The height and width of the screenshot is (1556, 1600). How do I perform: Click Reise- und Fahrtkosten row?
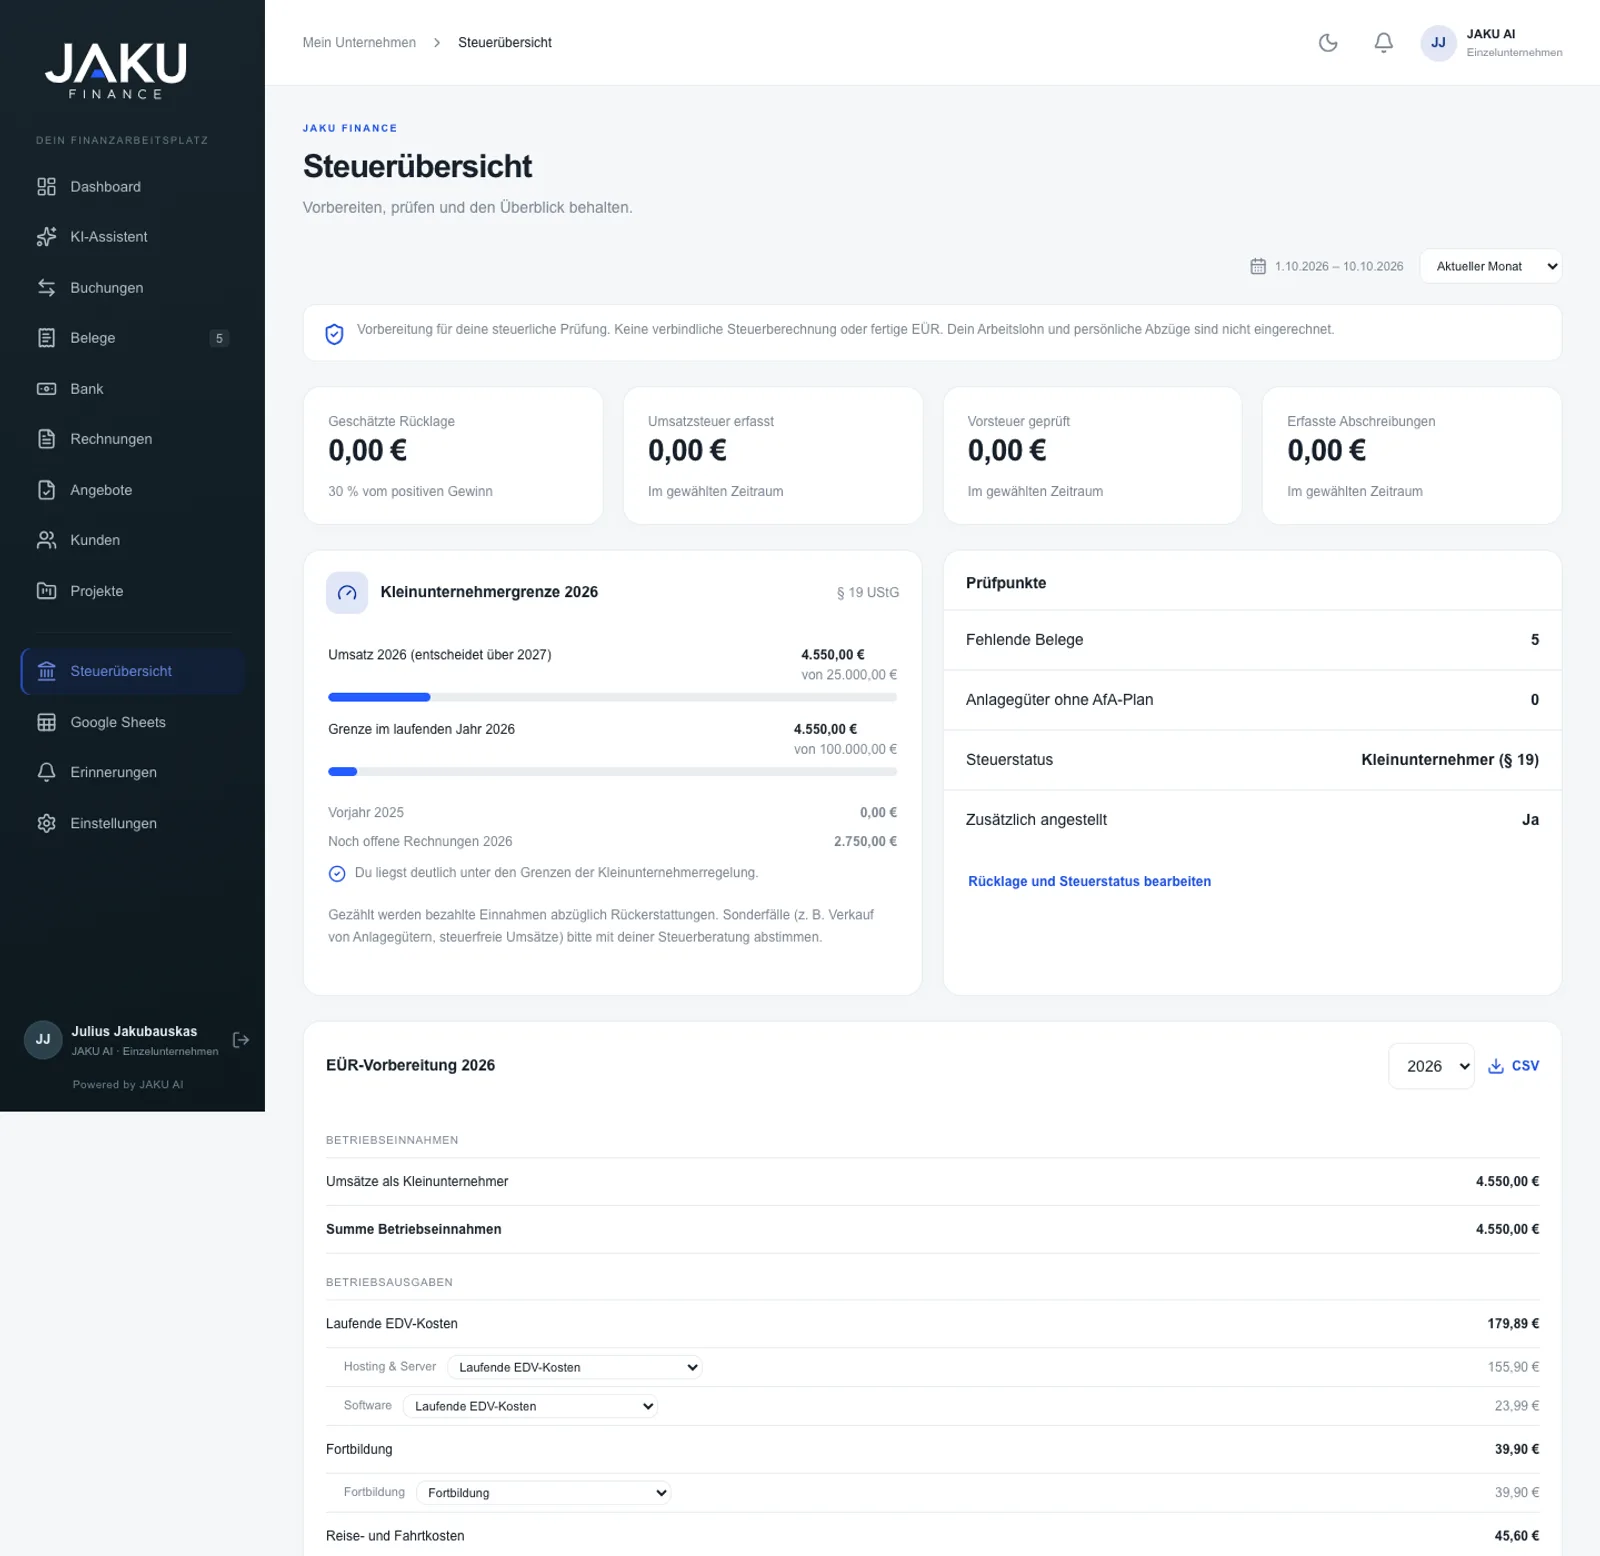pyautogui.click(x=932, y=1536)
